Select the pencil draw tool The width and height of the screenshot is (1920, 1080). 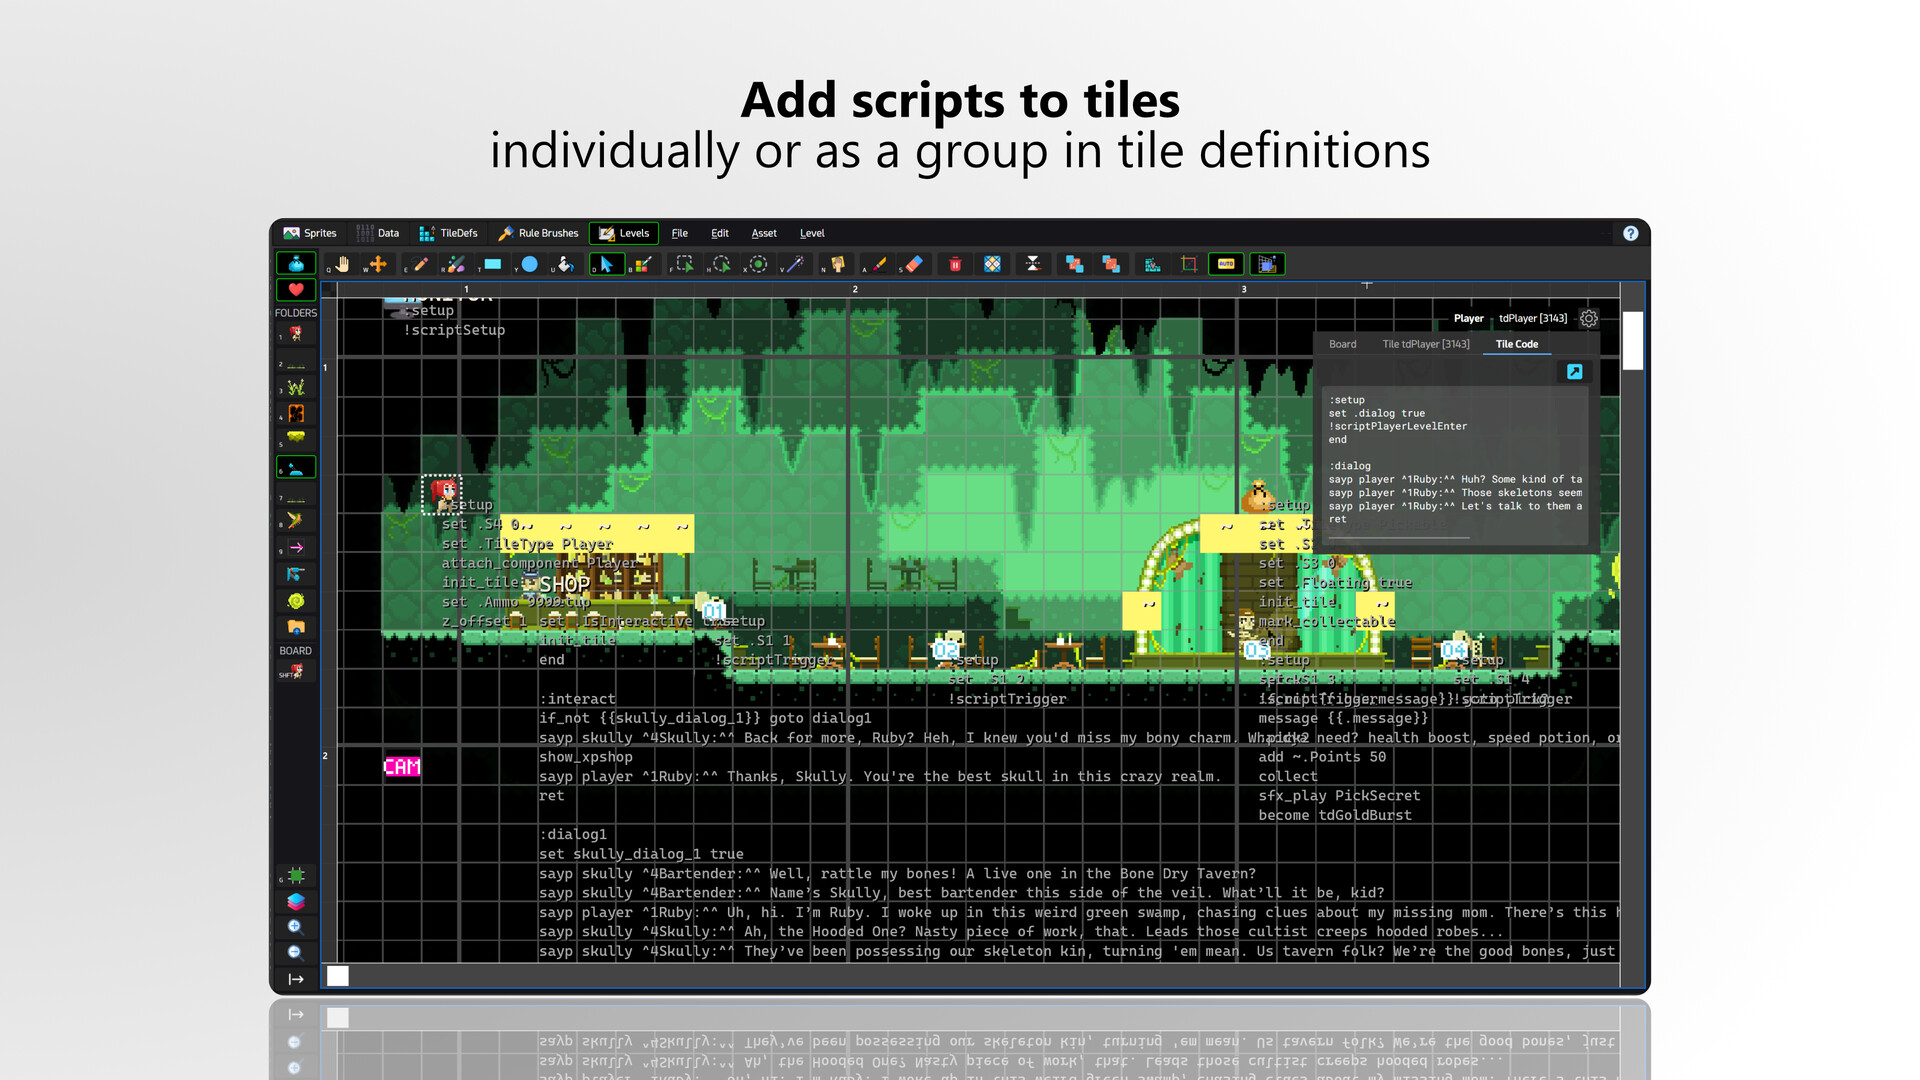point(421,264)
